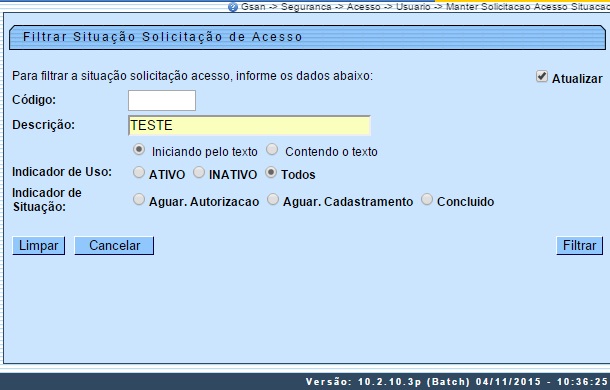Click the breadcrumb path Gsan -> Seguranca text
The height and width of the screenshot is (390, 610).
[x=286, y=7]
